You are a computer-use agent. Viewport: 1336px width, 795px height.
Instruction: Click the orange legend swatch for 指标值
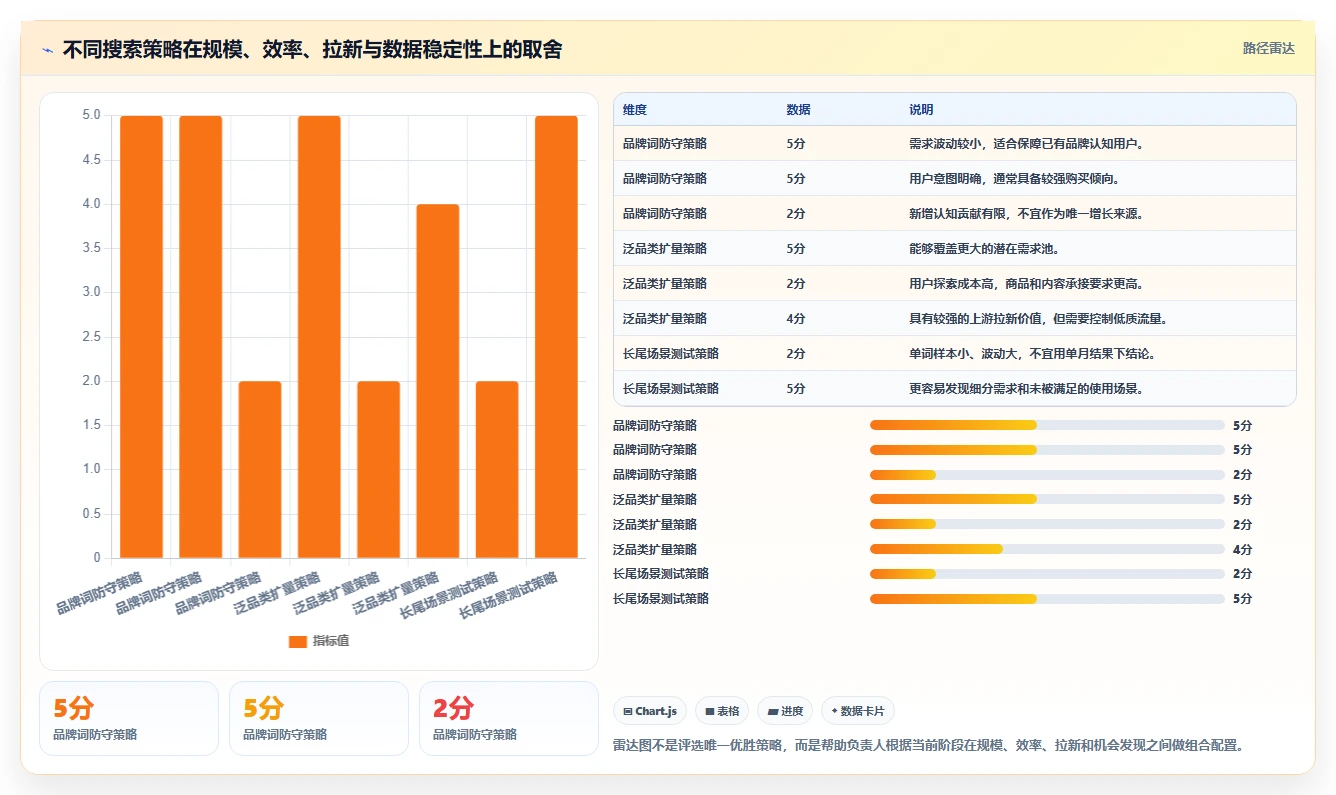click(298, 641)
